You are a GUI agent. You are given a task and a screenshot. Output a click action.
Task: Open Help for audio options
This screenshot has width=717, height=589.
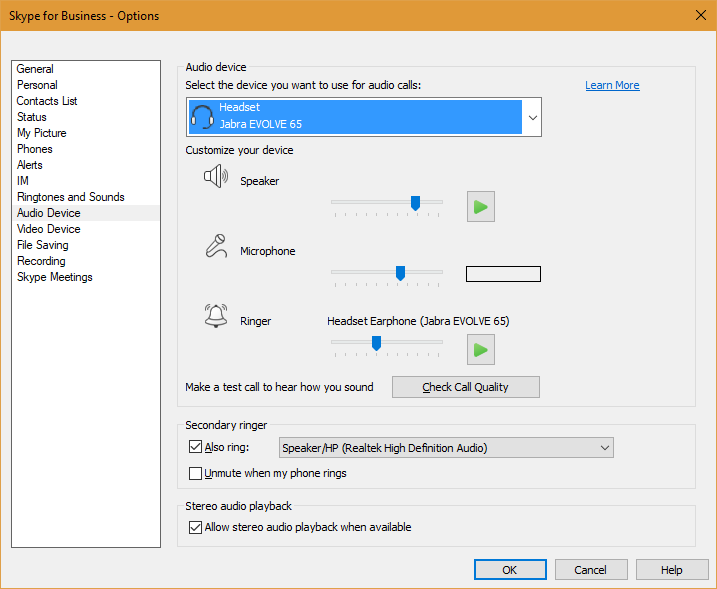(x=672, y=570)
